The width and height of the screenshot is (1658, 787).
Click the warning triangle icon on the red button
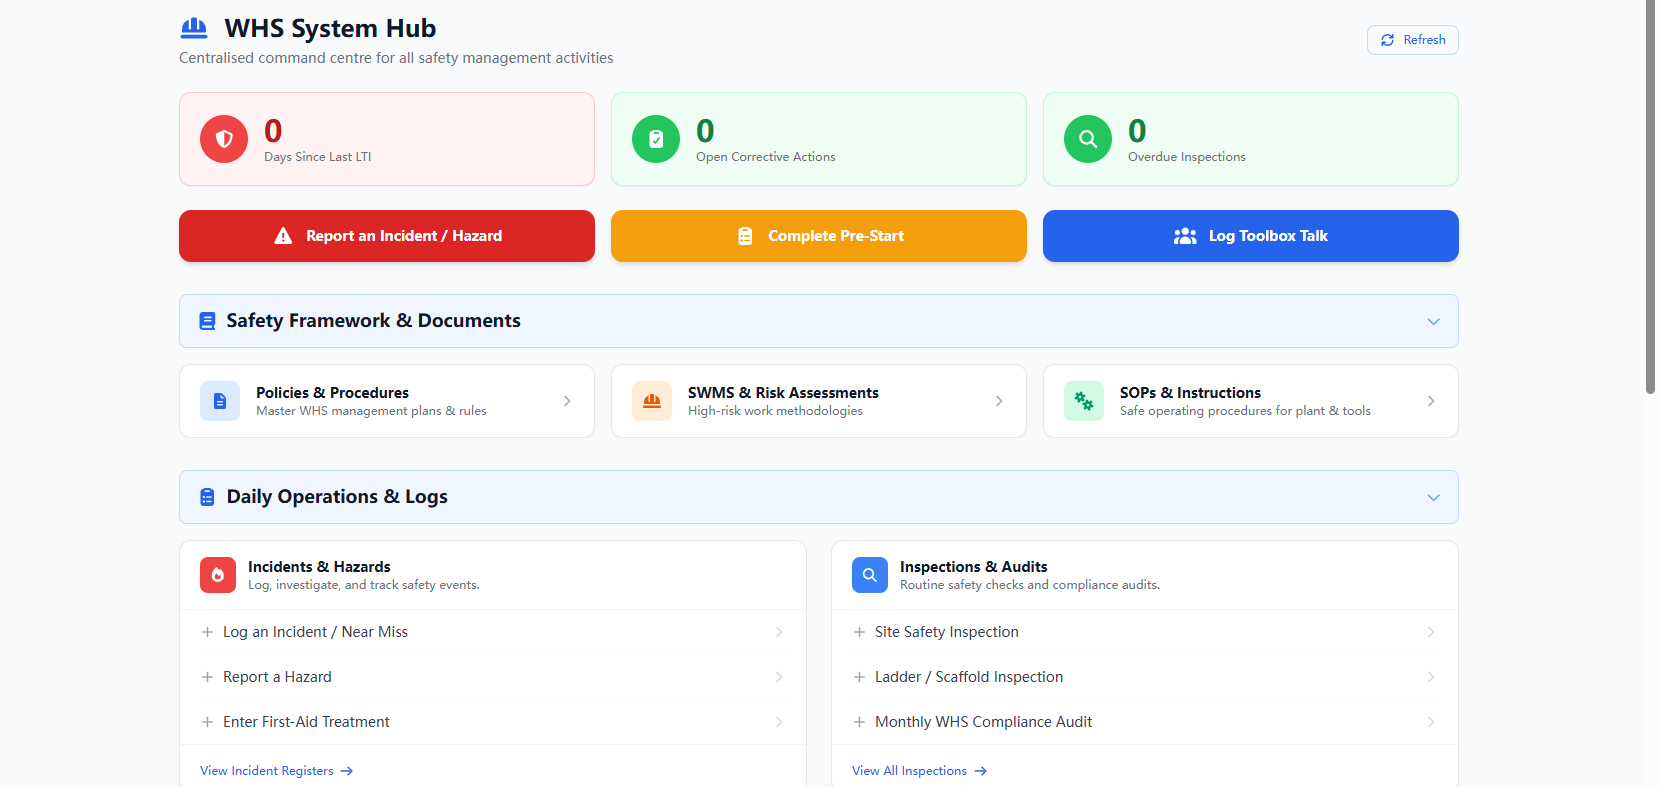[283, 236]
